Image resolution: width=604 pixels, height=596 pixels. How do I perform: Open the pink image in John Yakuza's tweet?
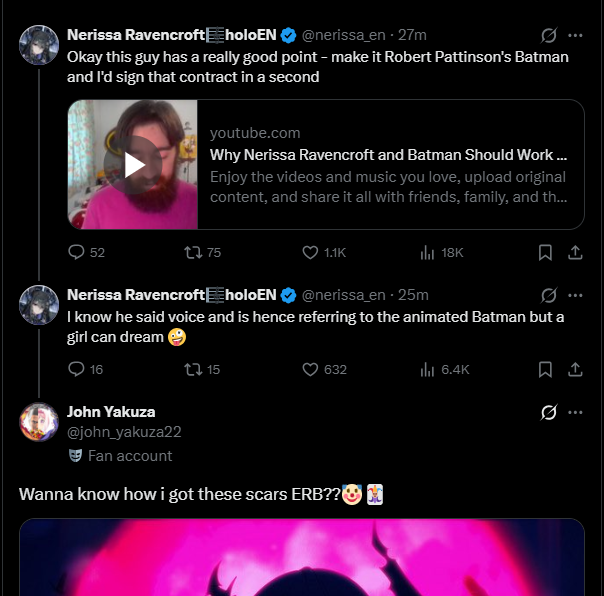point(302,557)
